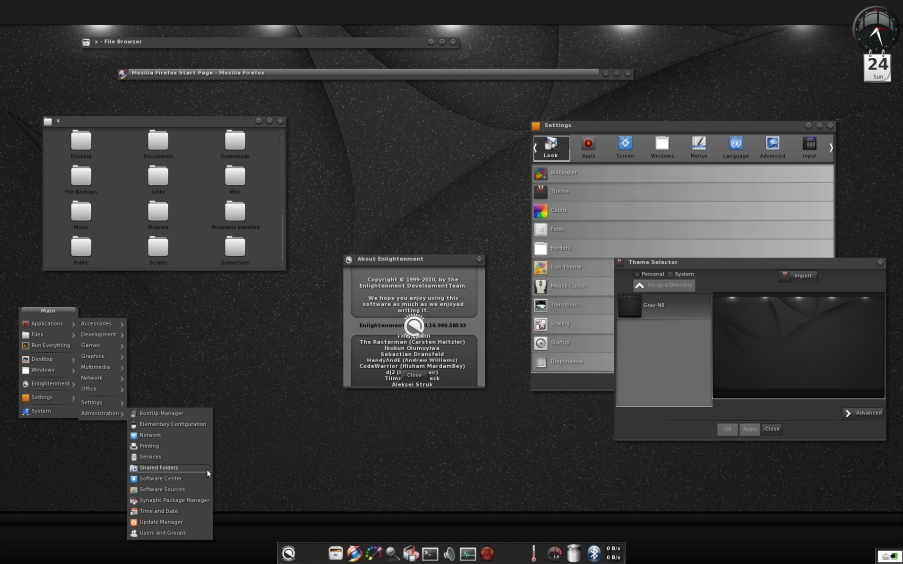The width and height of the screenshot is (903, 564).
Task: Switch to the Menus settings category
Action: [699, 147]
